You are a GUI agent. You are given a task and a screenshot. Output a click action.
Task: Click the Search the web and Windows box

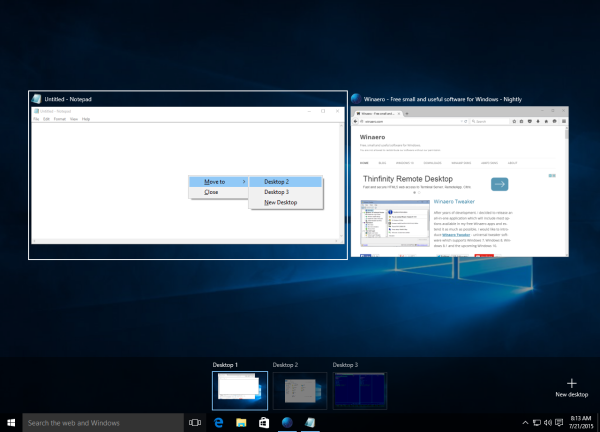tap(103, 423)
